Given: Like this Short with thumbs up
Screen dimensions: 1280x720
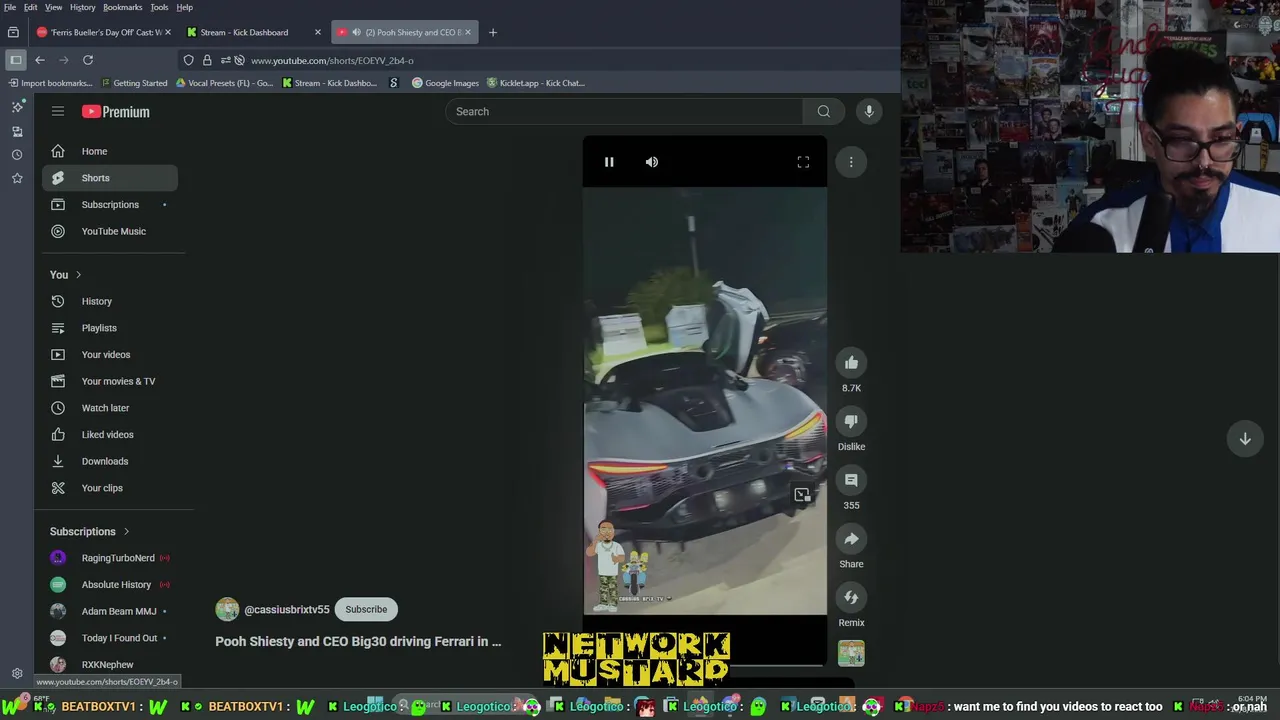Looking at the screenshot, I should pos(851,363).
